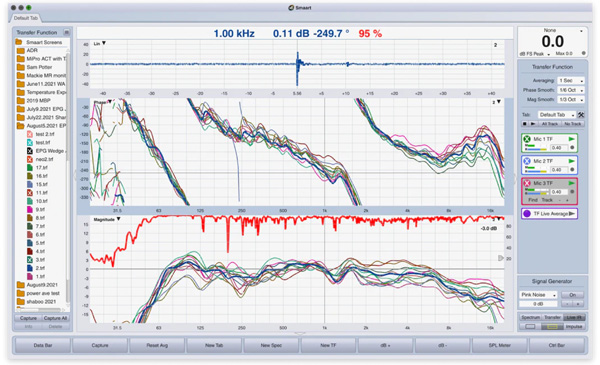Screen dimensions: 600x365
Task: Turn the signal generator On
Action: pos(572,295)
